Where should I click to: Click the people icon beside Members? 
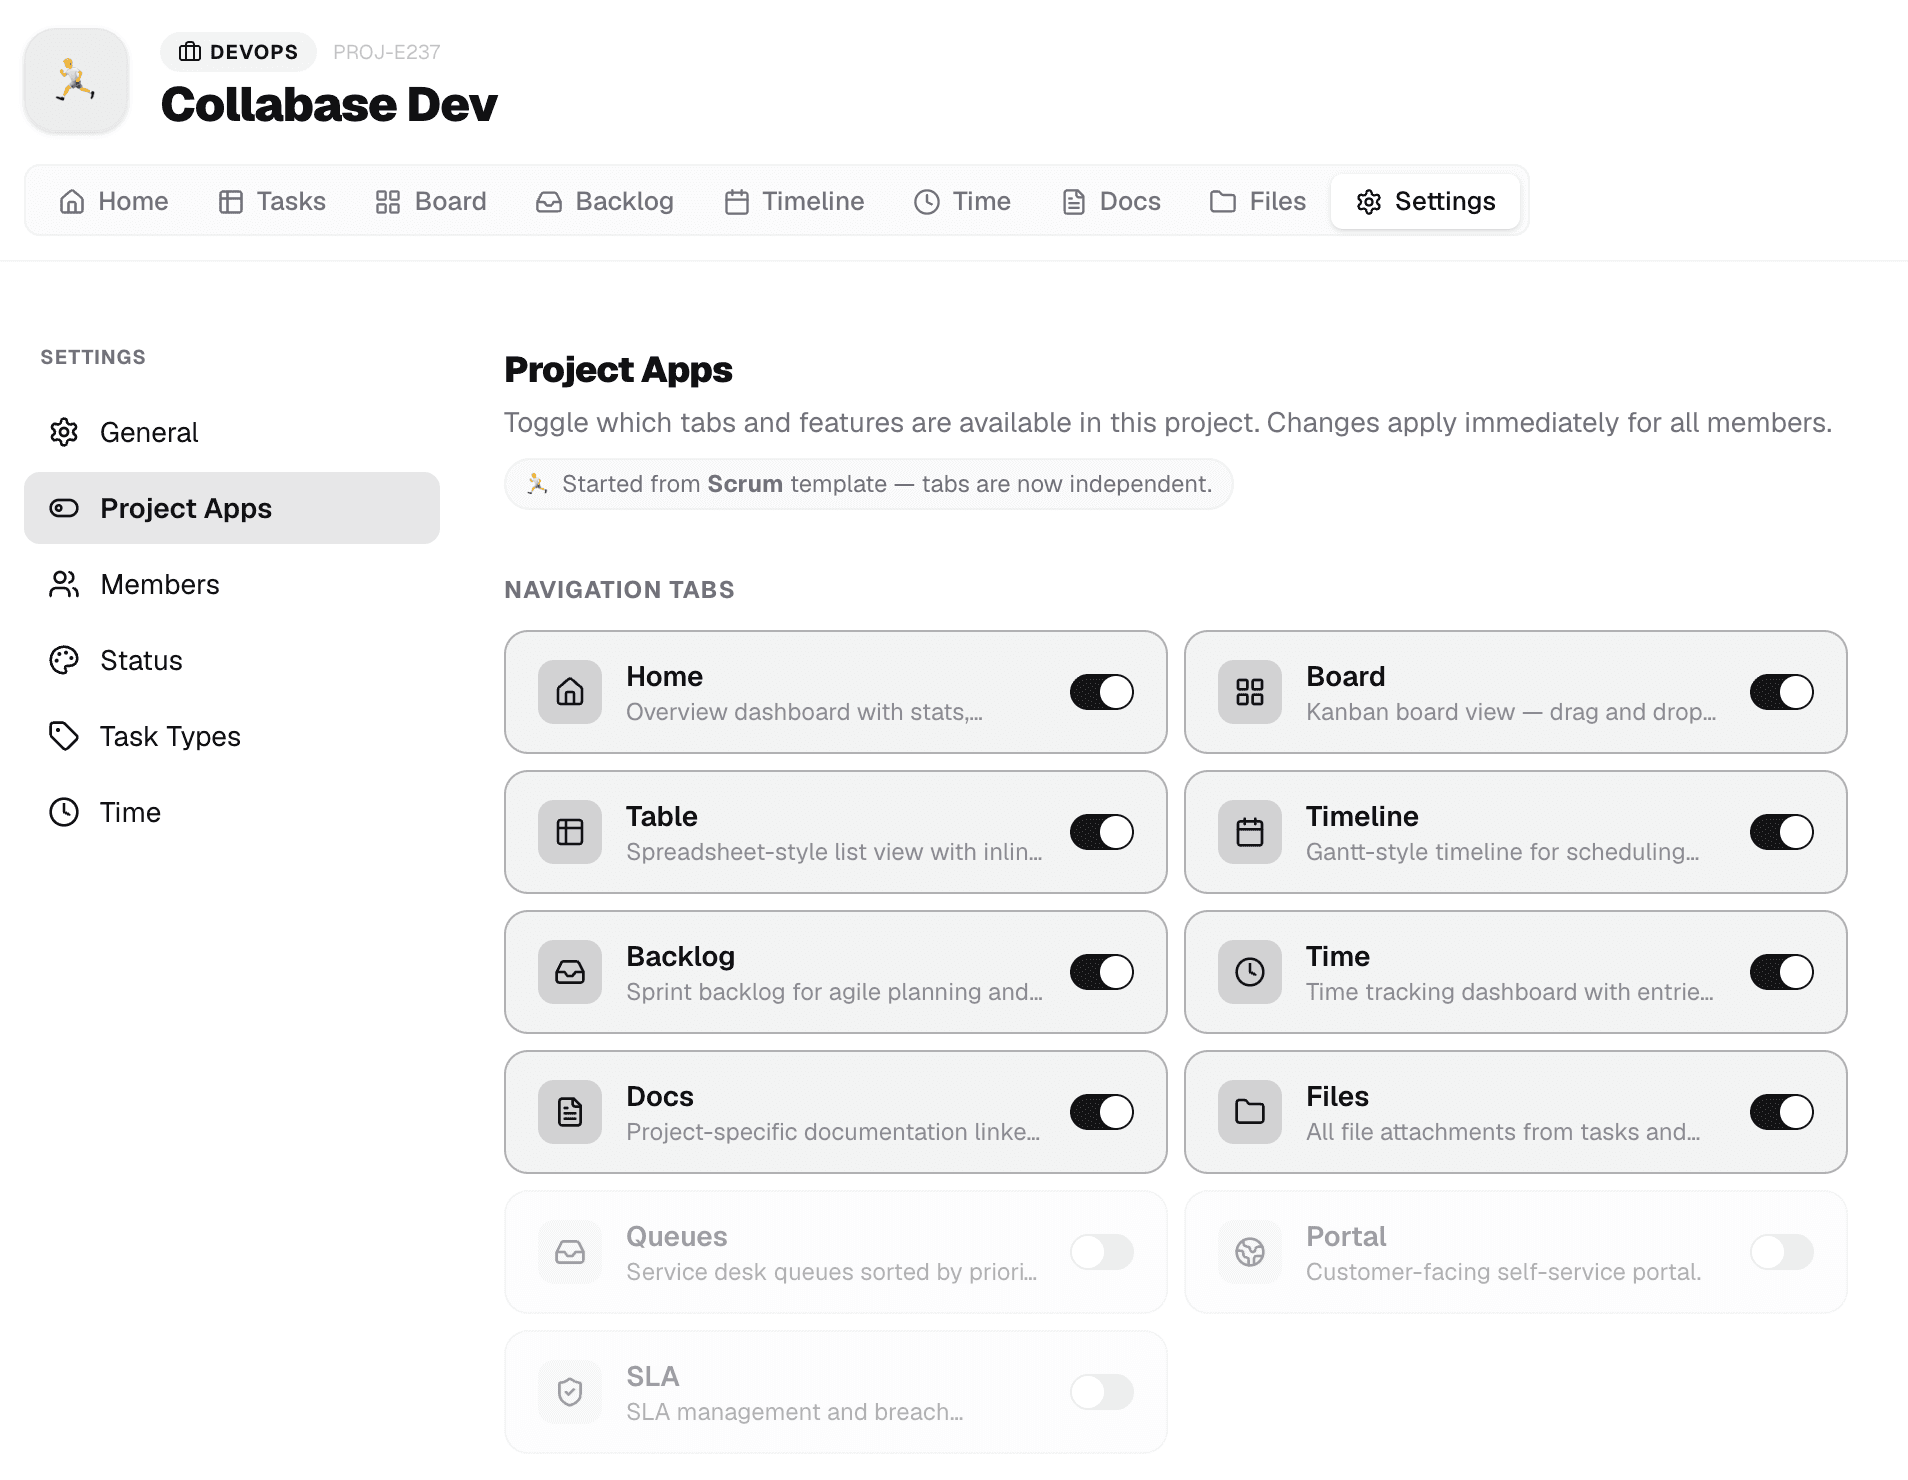(x=64, y=584)
